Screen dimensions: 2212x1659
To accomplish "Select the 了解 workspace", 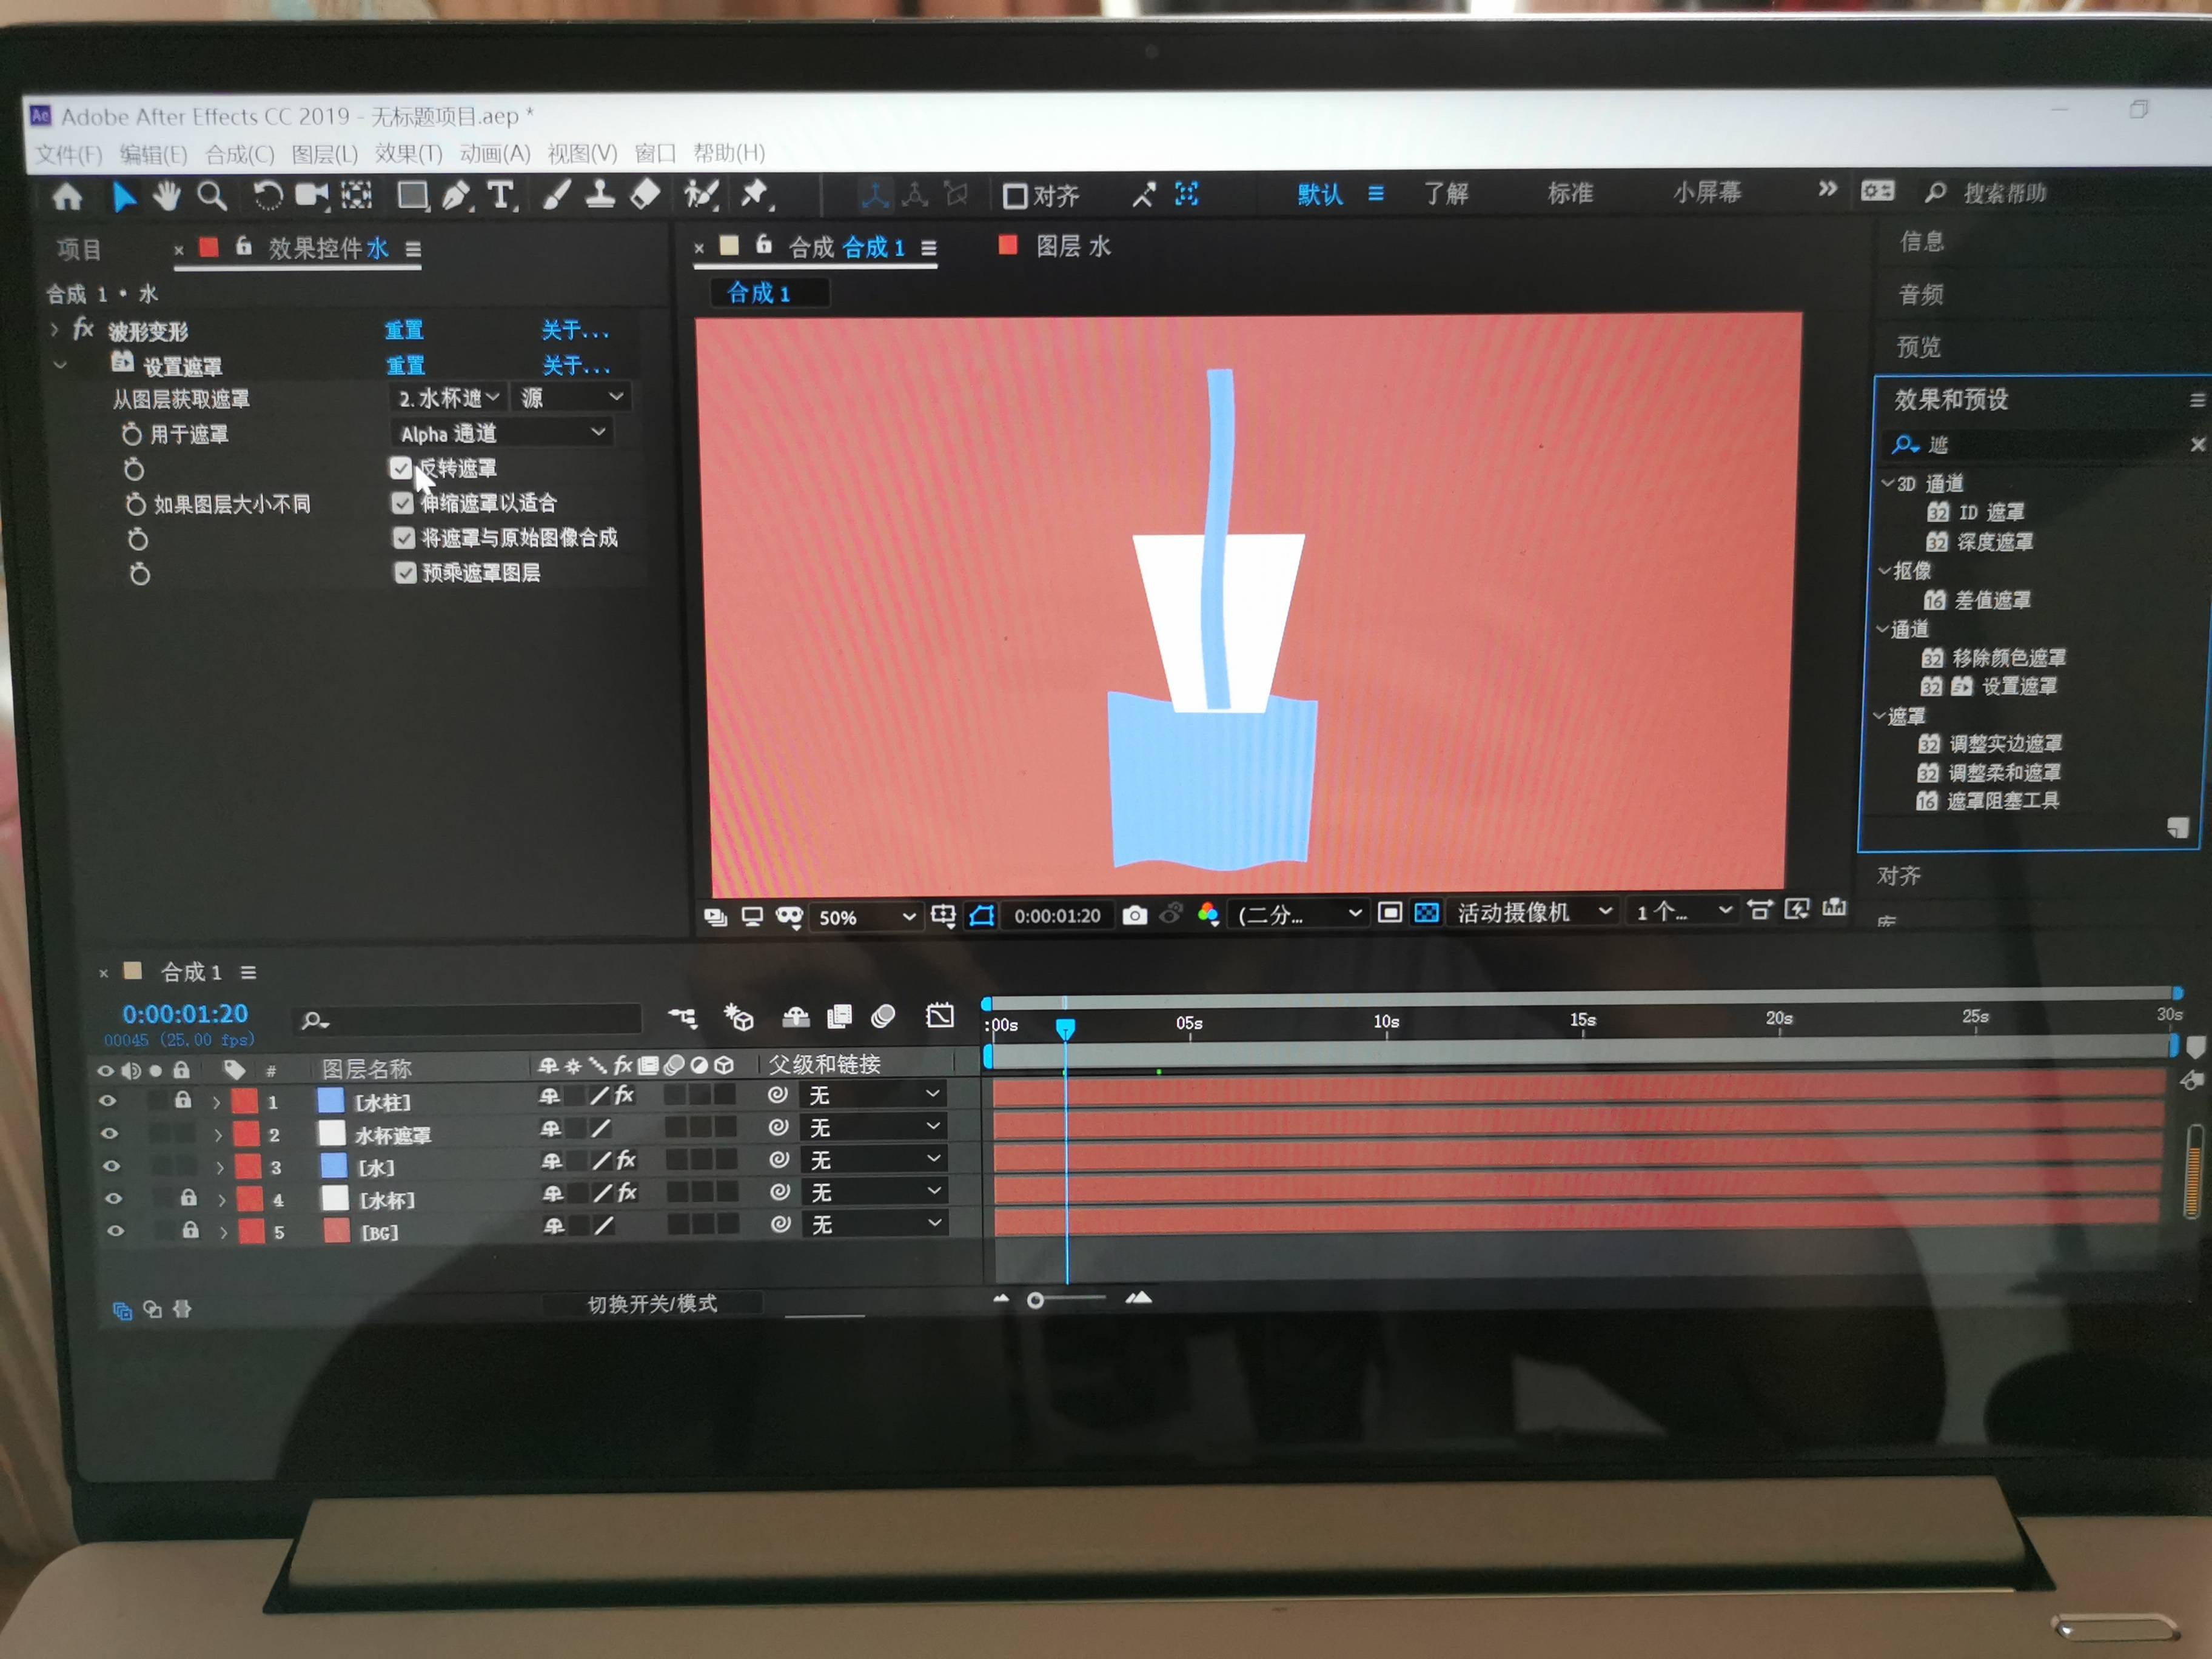I will coord(1446,194).
